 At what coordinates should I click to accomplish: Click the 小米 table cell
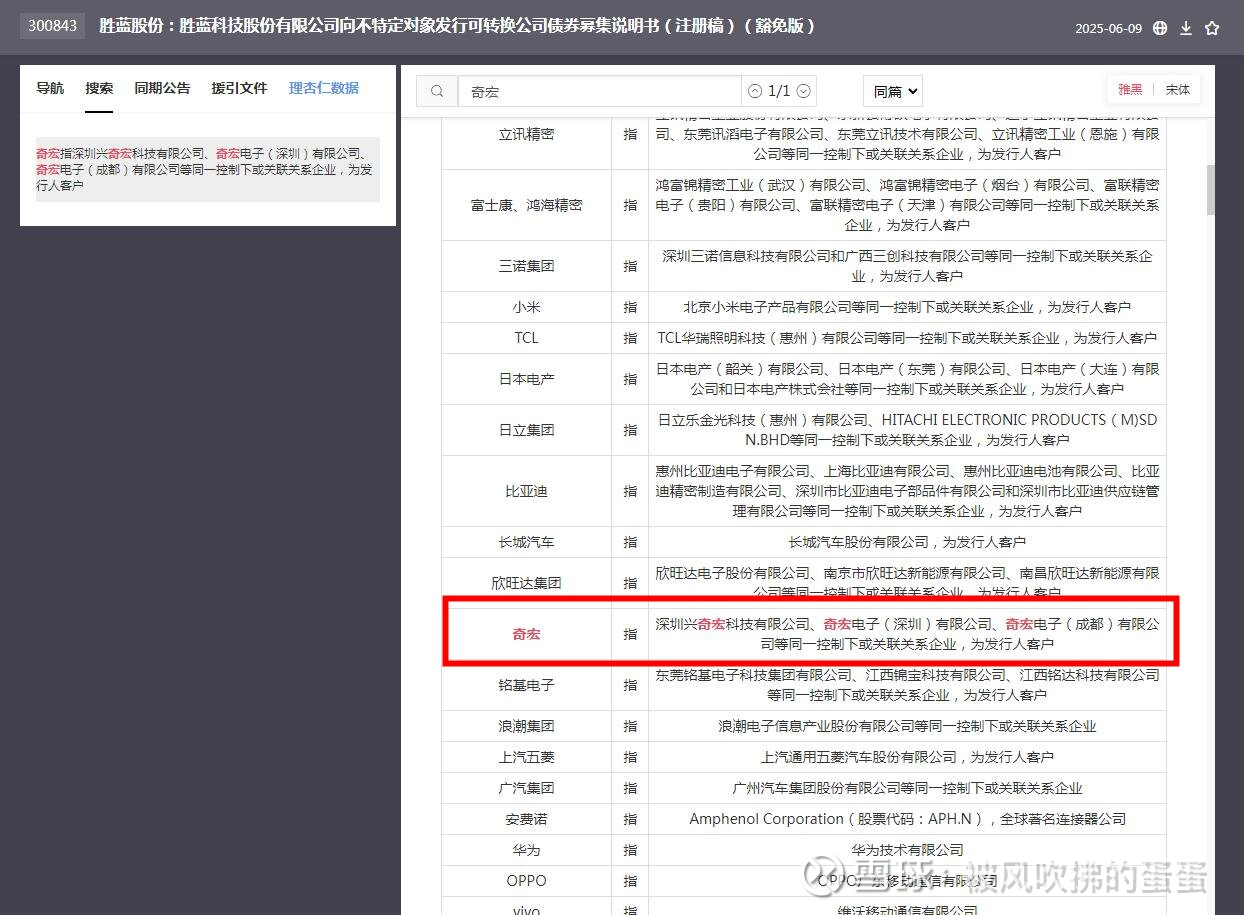(526, 307)
